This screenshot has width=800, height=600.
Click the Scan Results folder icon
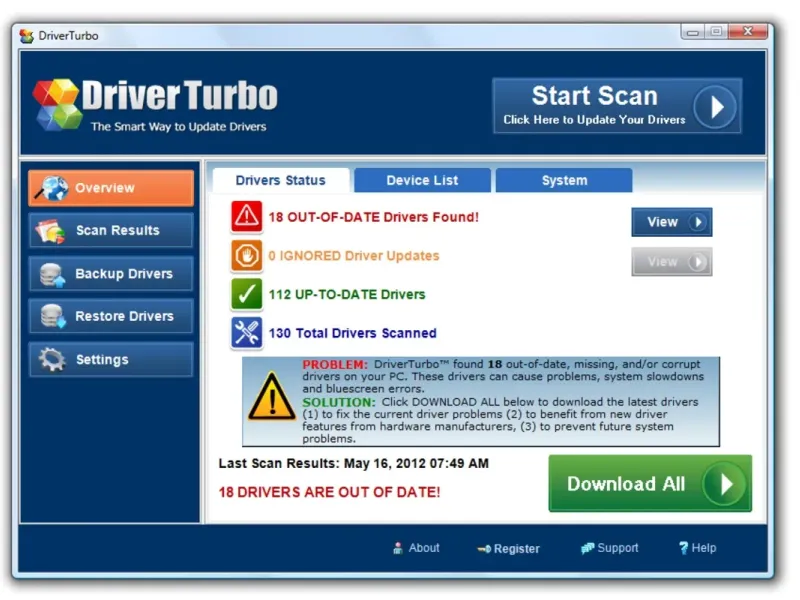click(x=50, y=231)
